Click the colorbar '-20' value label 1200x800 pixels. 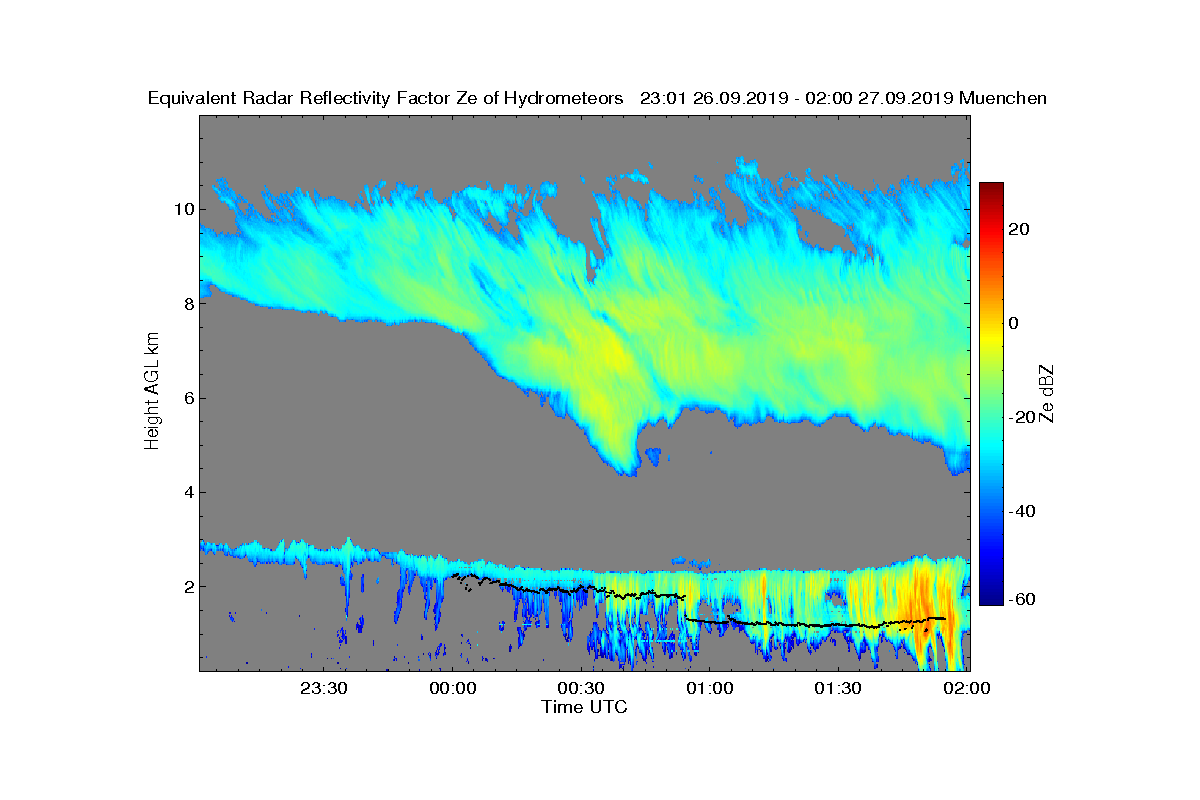[1022, 417]
